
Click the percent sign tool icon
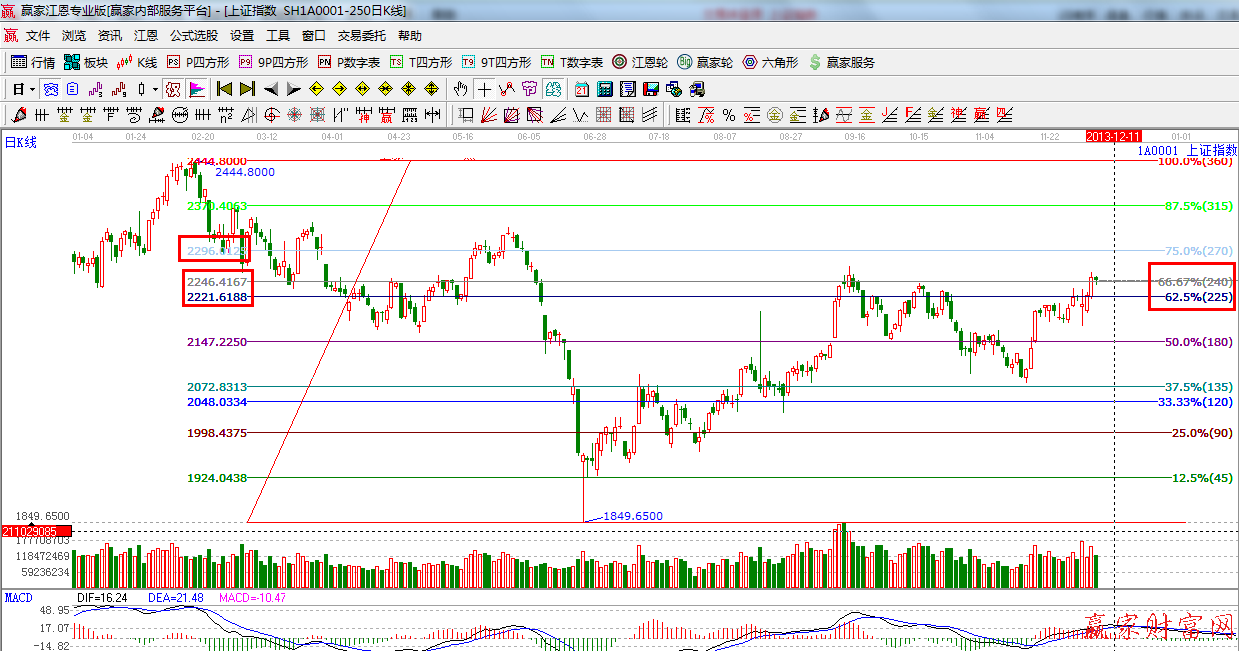[x=728, y=114]
